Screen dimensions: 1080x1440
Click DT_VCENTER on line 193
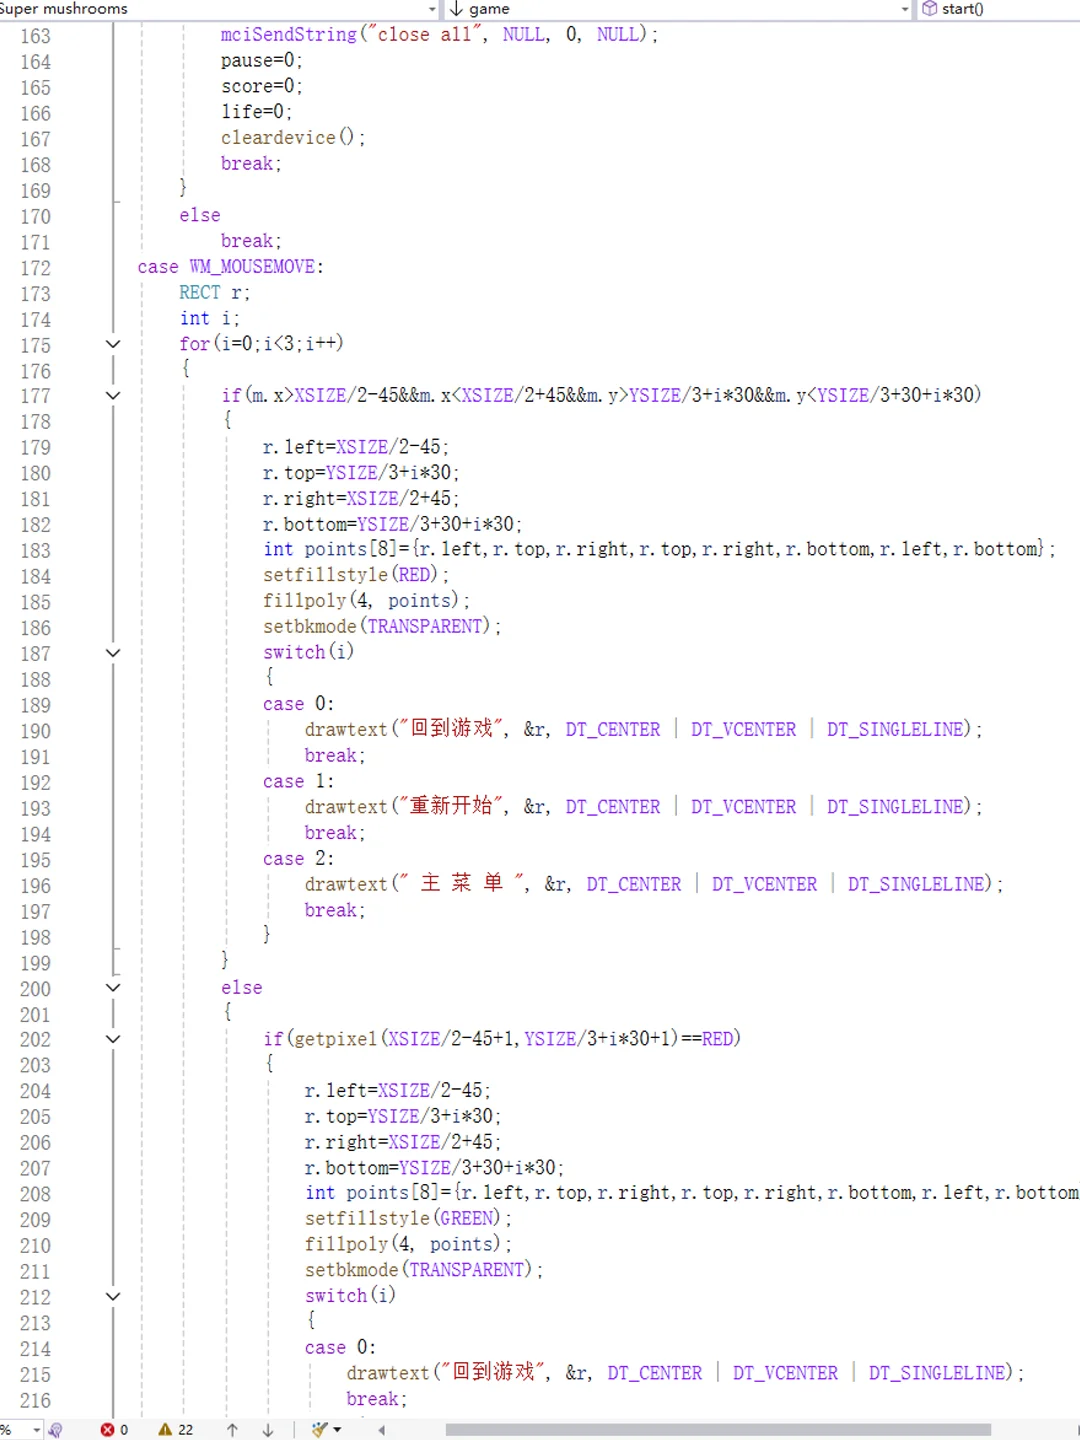click(x=744, y=807)
